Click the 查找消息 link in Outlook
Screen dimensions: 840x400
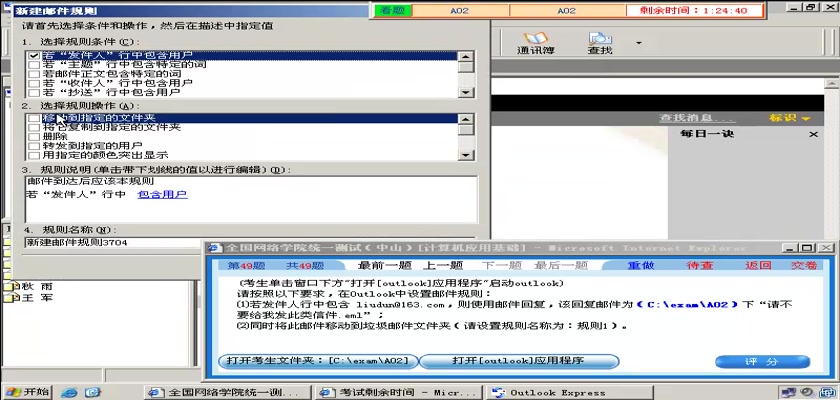point(697,118)
